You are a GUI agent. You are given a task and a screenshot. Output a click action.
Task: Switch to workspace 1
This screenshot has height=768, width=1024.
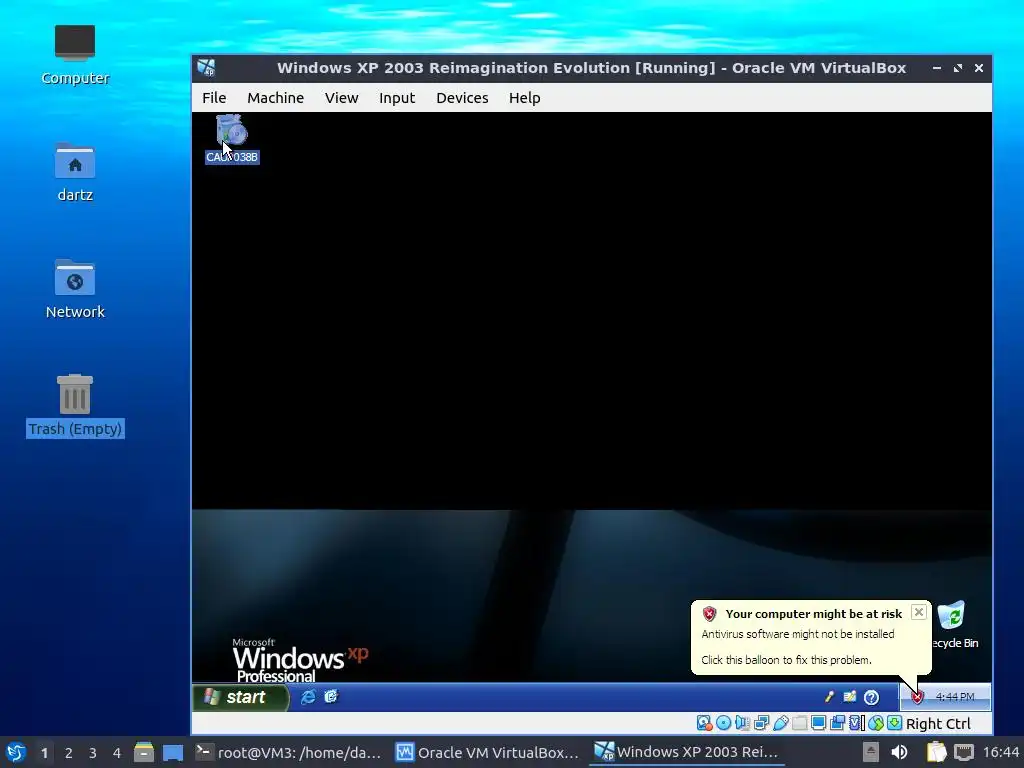click(x=44, y=753)
